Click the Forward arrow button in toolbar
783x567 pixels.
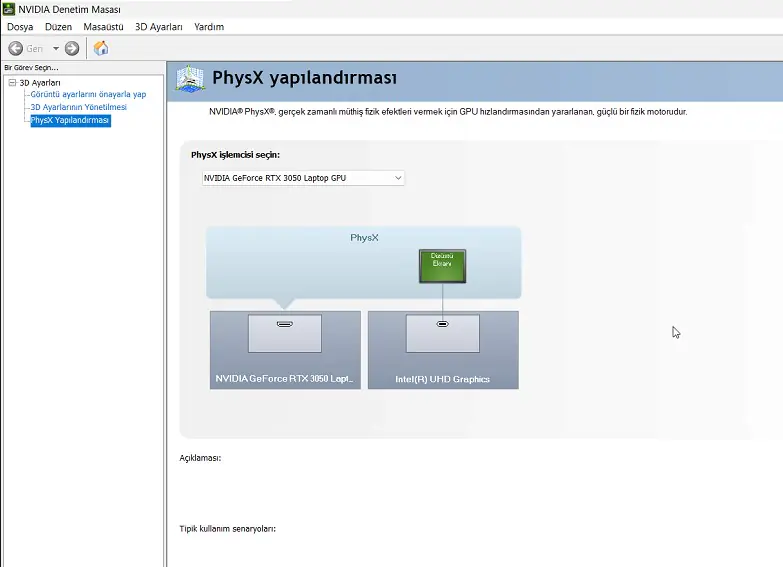pos(72,48)
